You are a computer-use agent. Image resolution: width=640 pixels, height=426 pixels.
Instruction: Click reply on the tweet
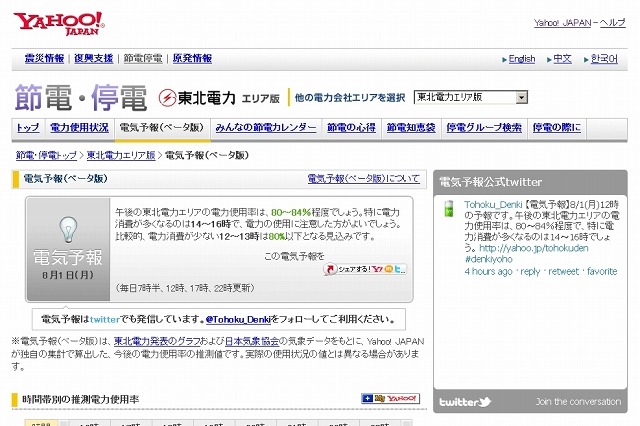(x=530, y=271)
